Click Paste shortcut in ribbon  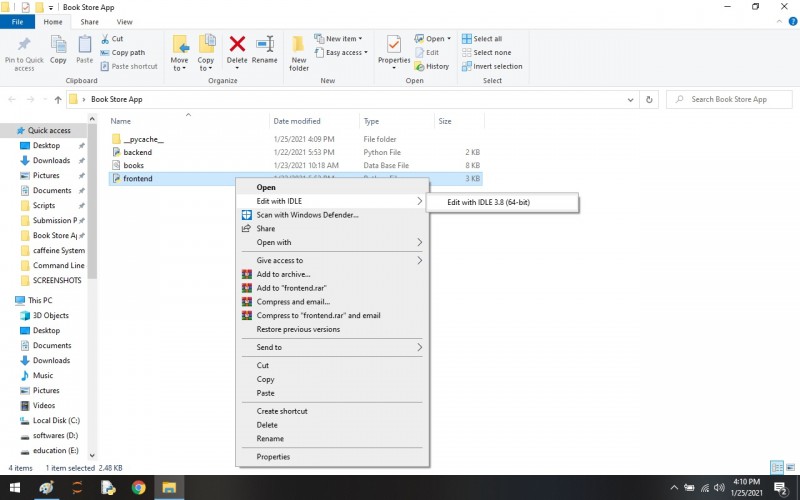[129, 66]
